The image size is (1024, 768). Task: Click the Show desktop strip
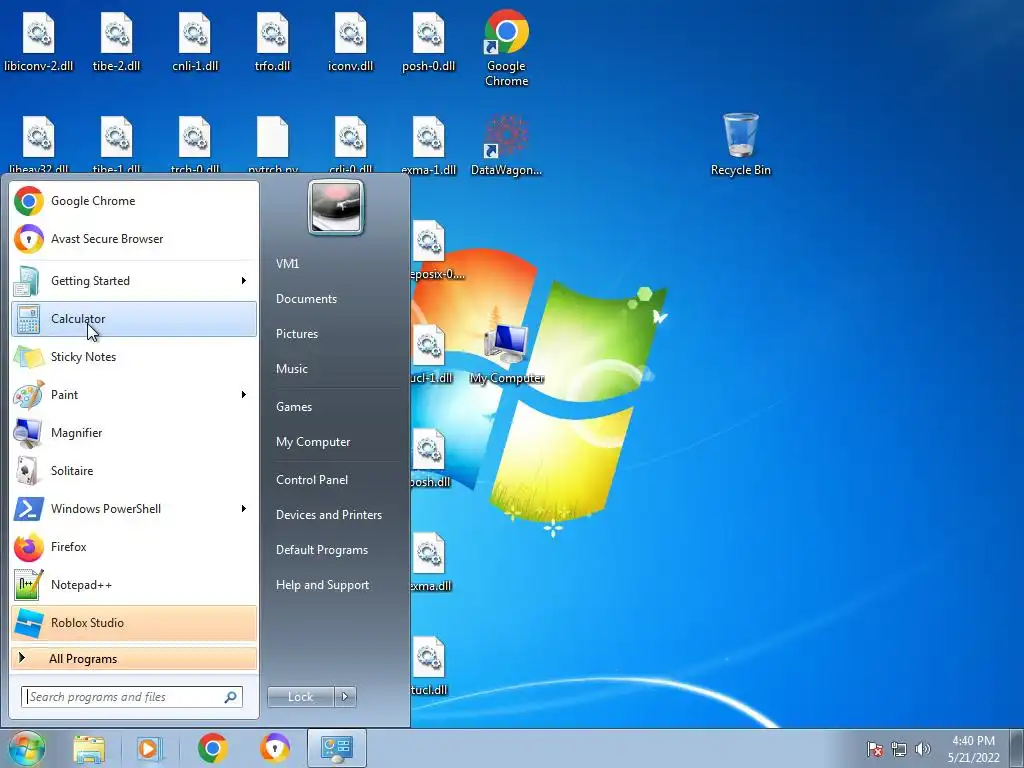coord(1017,748)
